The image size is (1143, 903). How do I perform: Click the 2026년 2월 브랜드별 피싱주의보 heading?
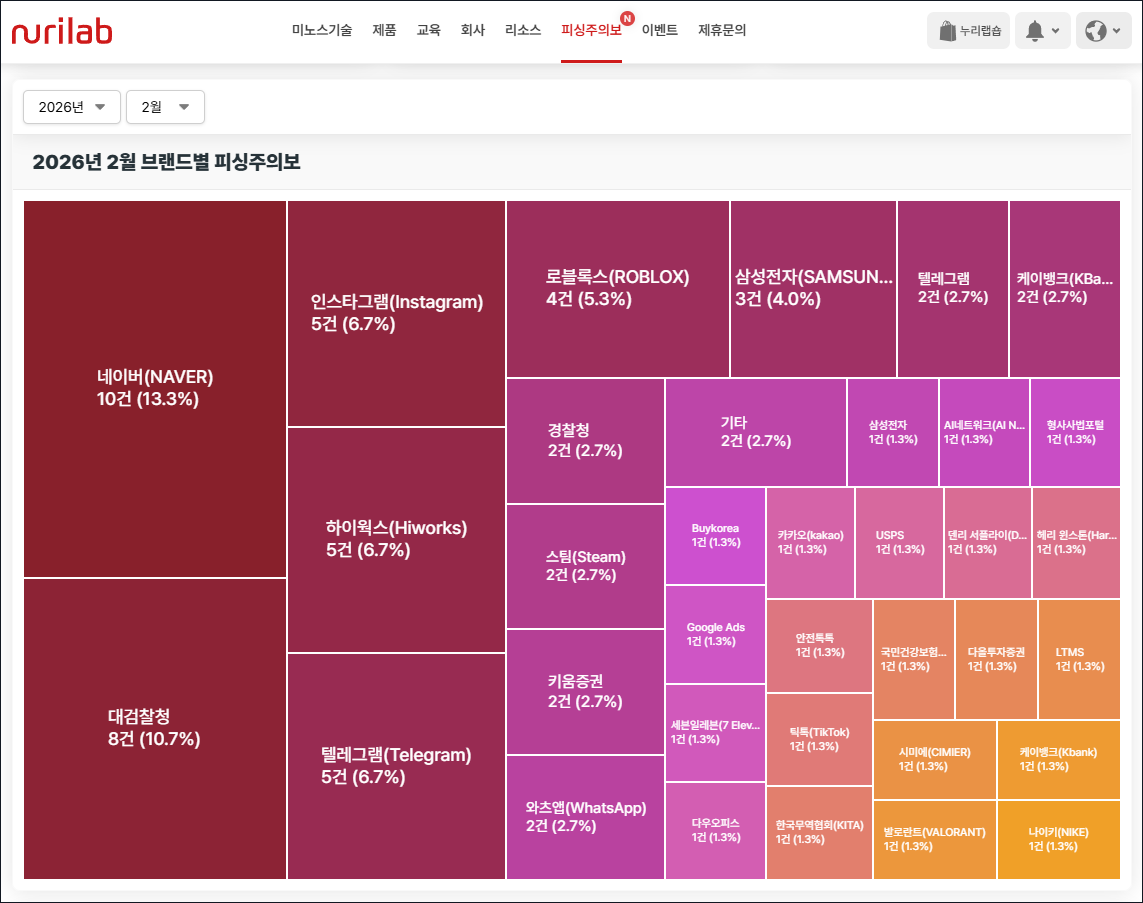coord(166,162)
